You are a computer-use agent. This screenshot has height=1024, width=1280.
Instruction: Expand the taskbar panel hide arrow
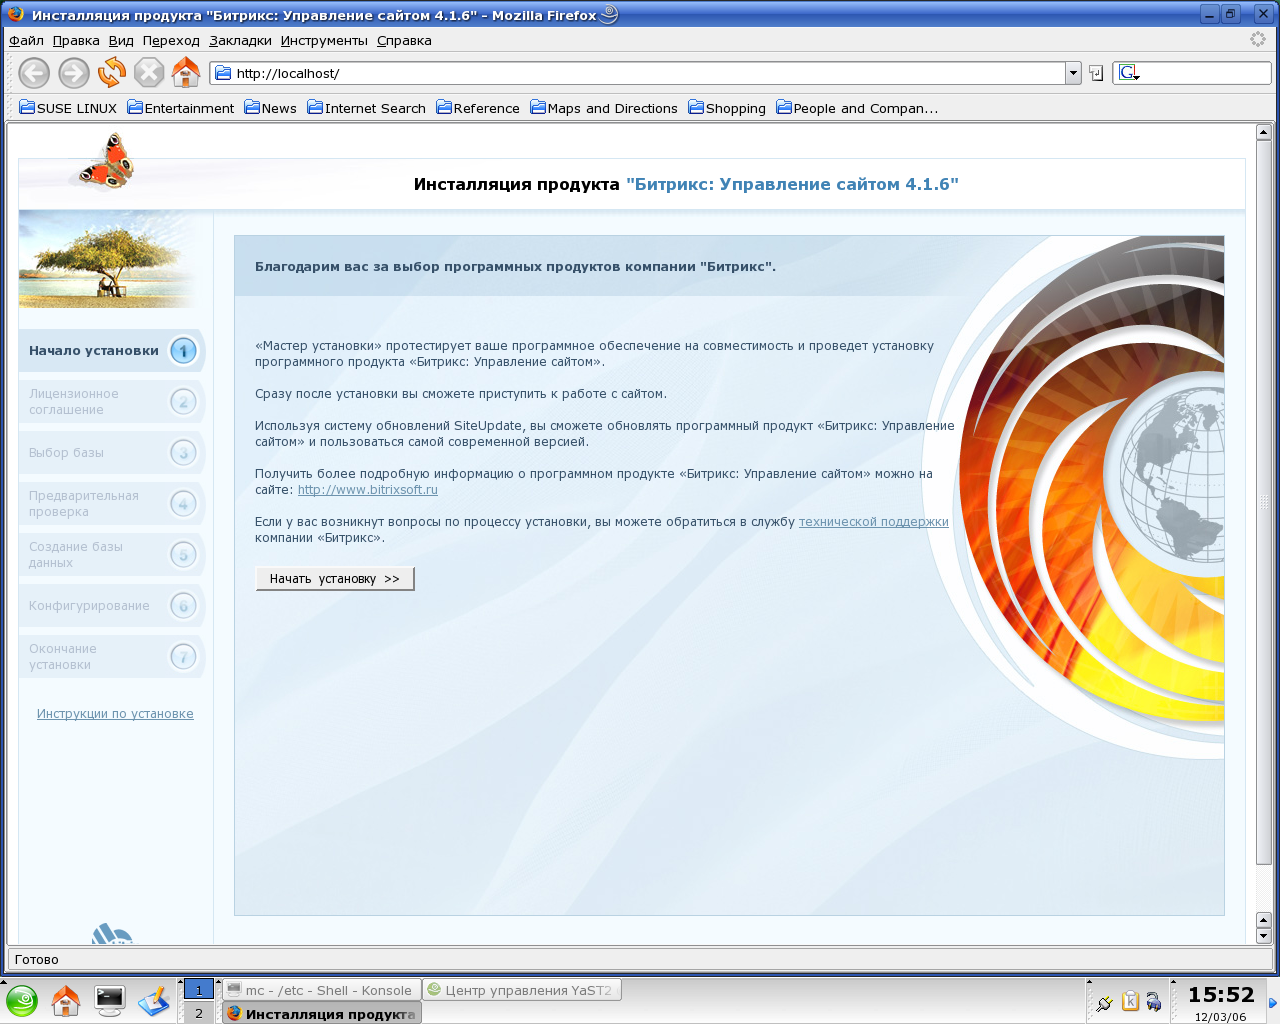[x=1273, y=1001]
